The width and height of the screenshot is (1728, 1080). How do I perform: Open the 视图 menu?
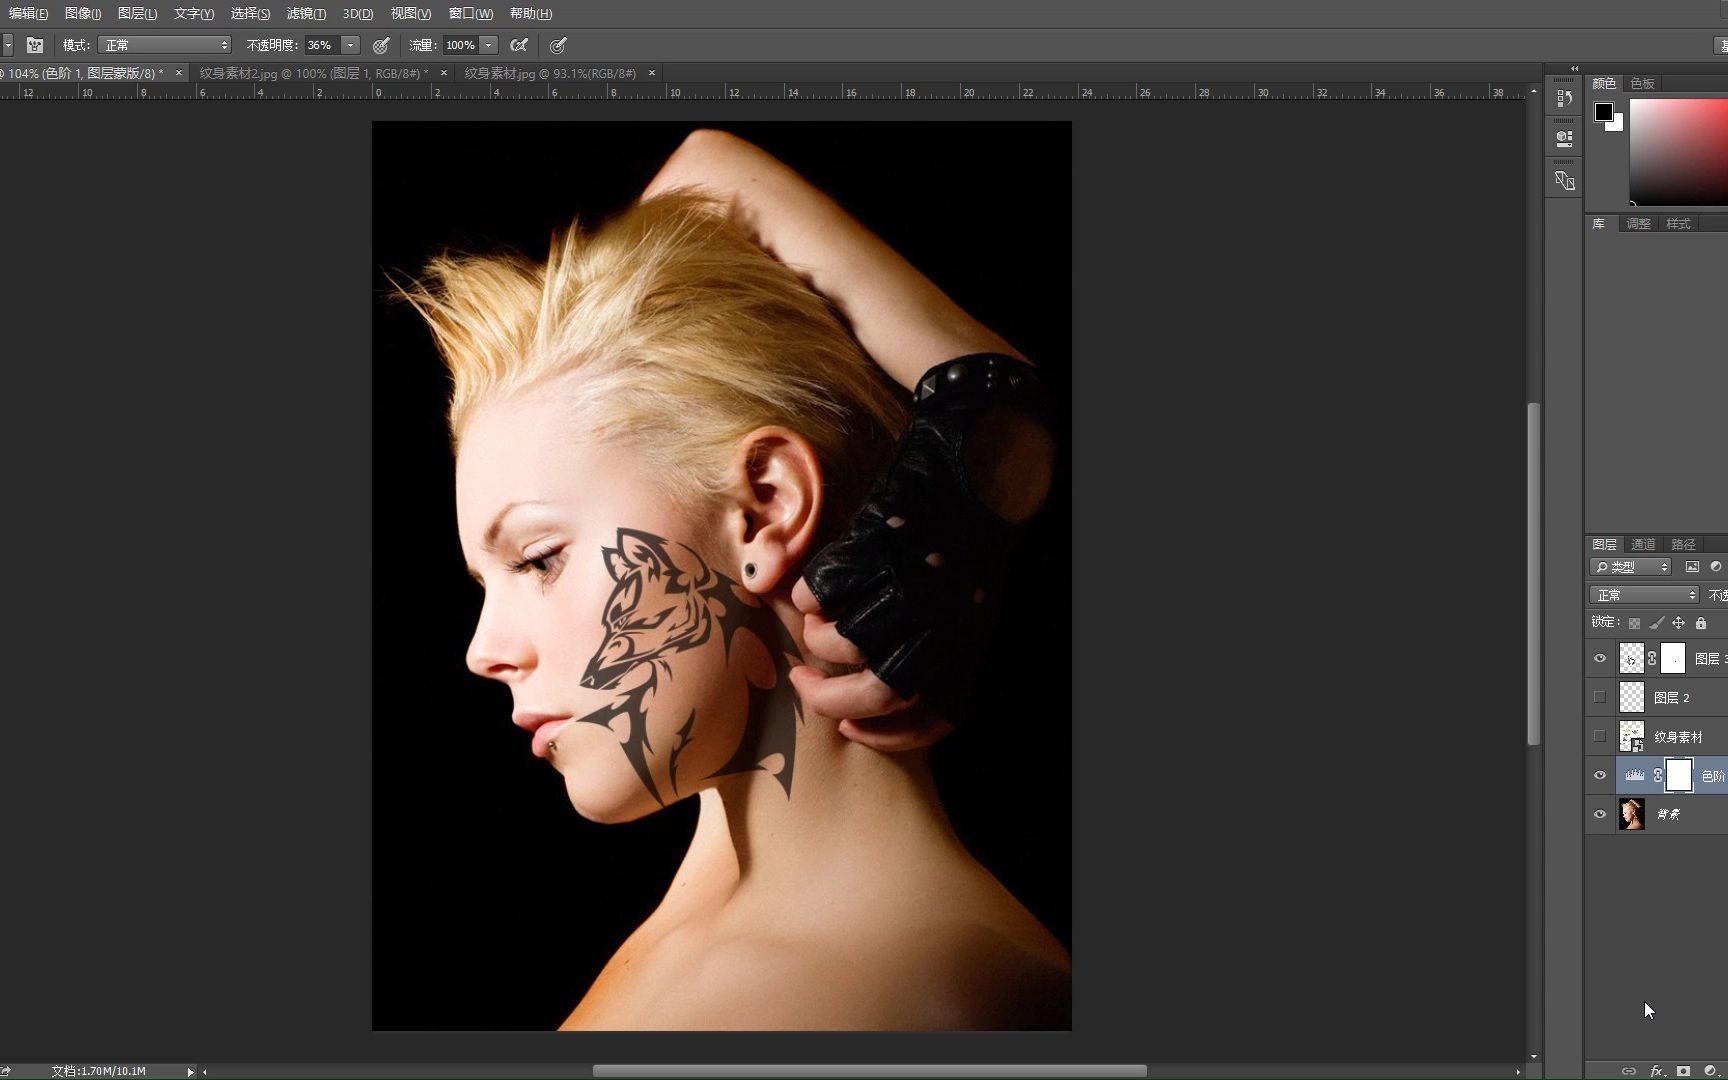[x=411, y=13]
